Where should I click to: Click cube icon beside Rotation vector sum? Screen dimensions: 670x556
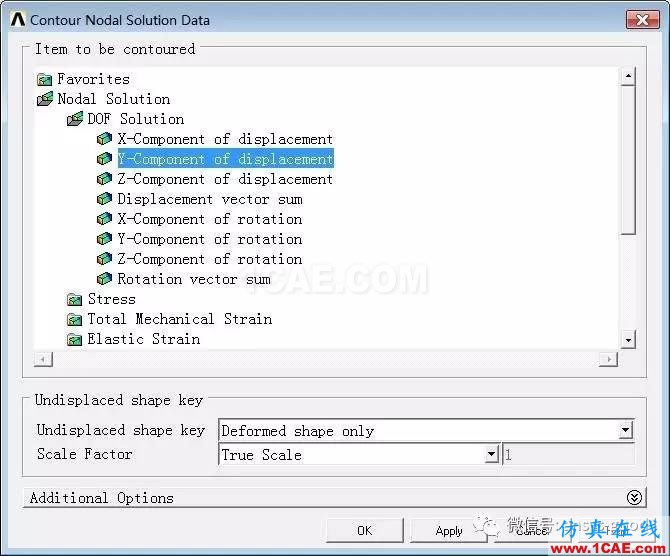pos(104,279)
